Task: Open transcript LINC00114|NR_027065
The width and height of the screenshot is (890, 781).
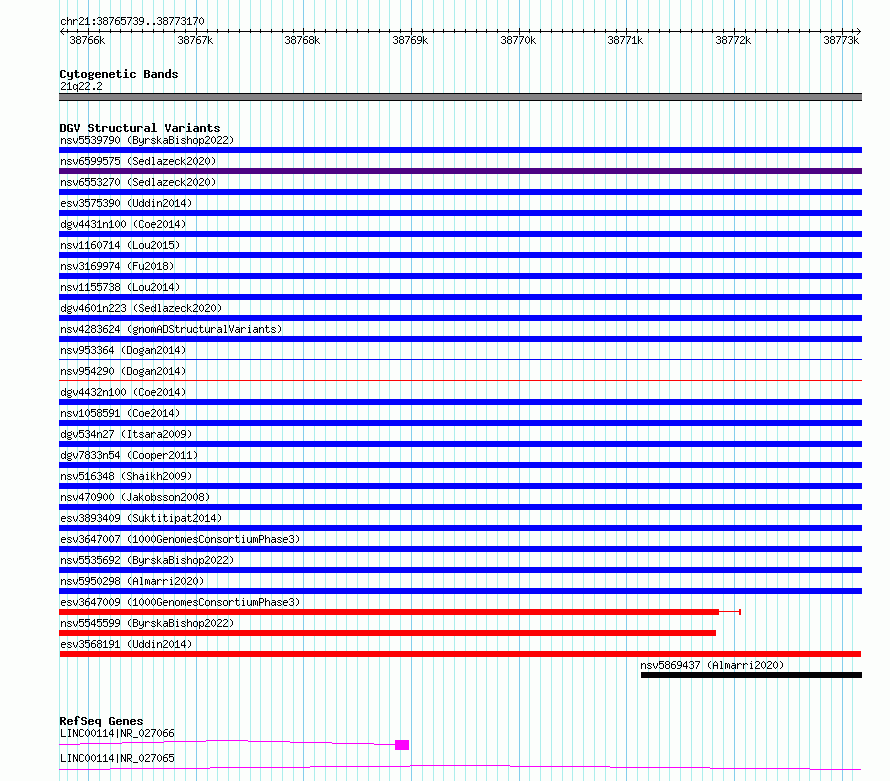Action: [117, 758]
